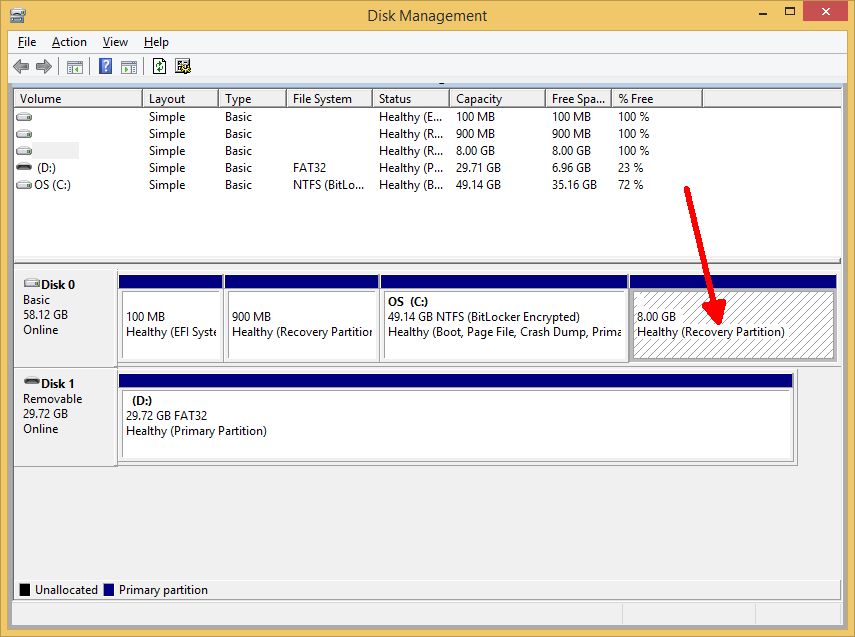Open the File menu

tap(27, 42)
